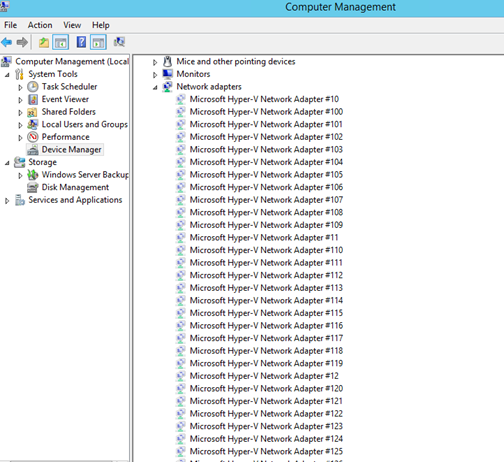
Task: Click the Device Manager icon in tree
Action: tap(33, 150)
